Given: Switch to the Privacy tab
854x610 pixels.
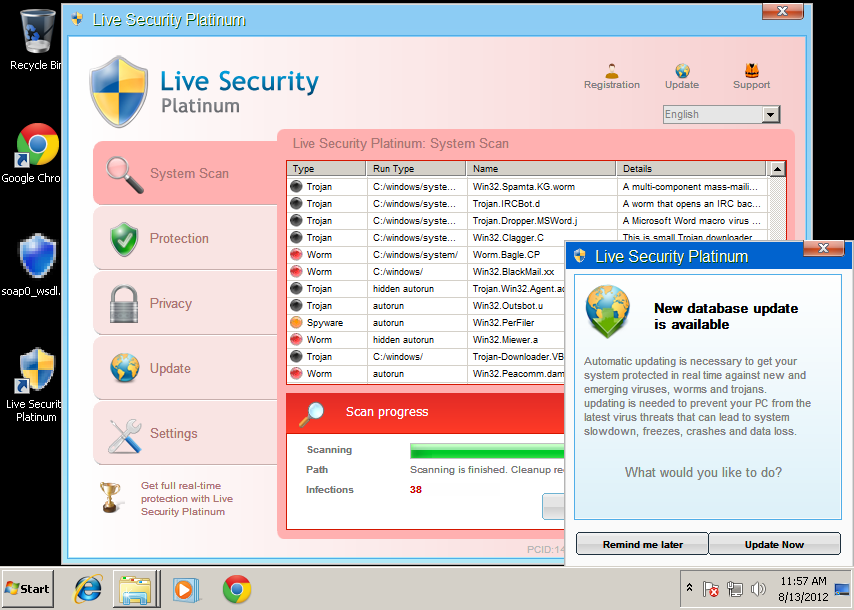Looking at the screenshot, I should [x=185, y=303].
